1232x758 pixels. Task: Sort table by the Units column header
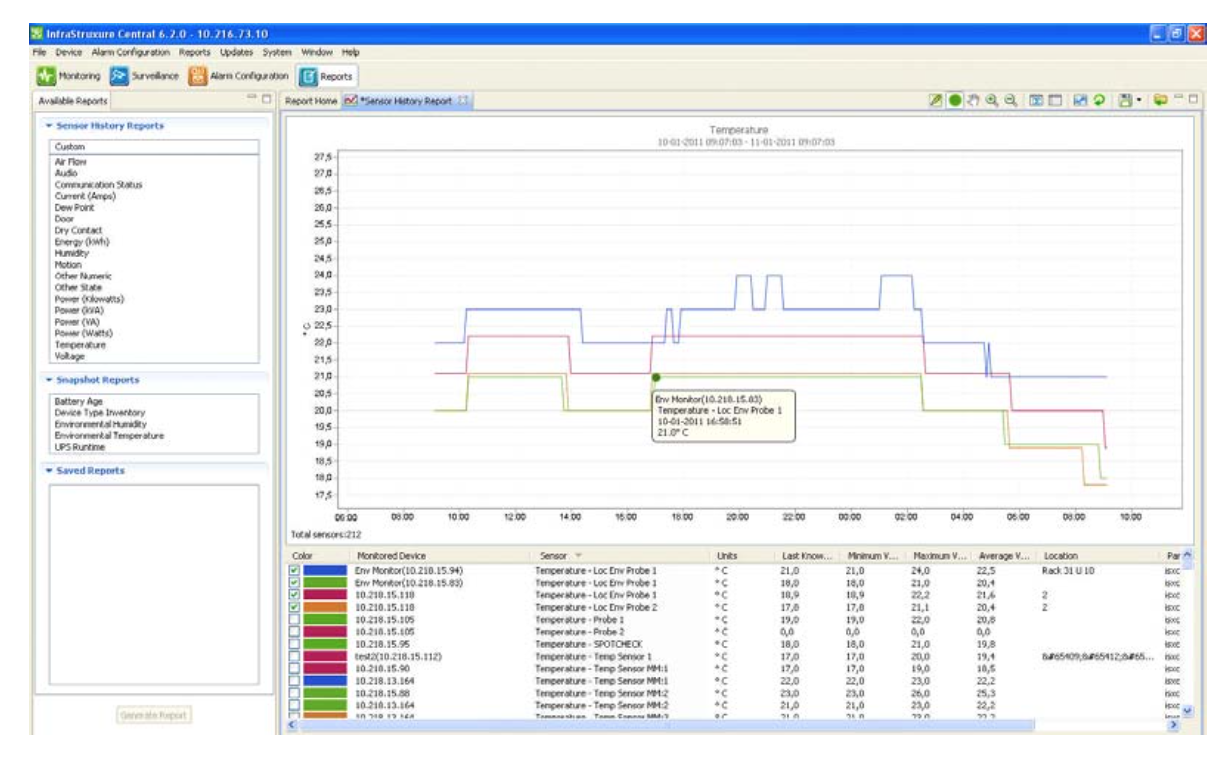coord(741,555)
